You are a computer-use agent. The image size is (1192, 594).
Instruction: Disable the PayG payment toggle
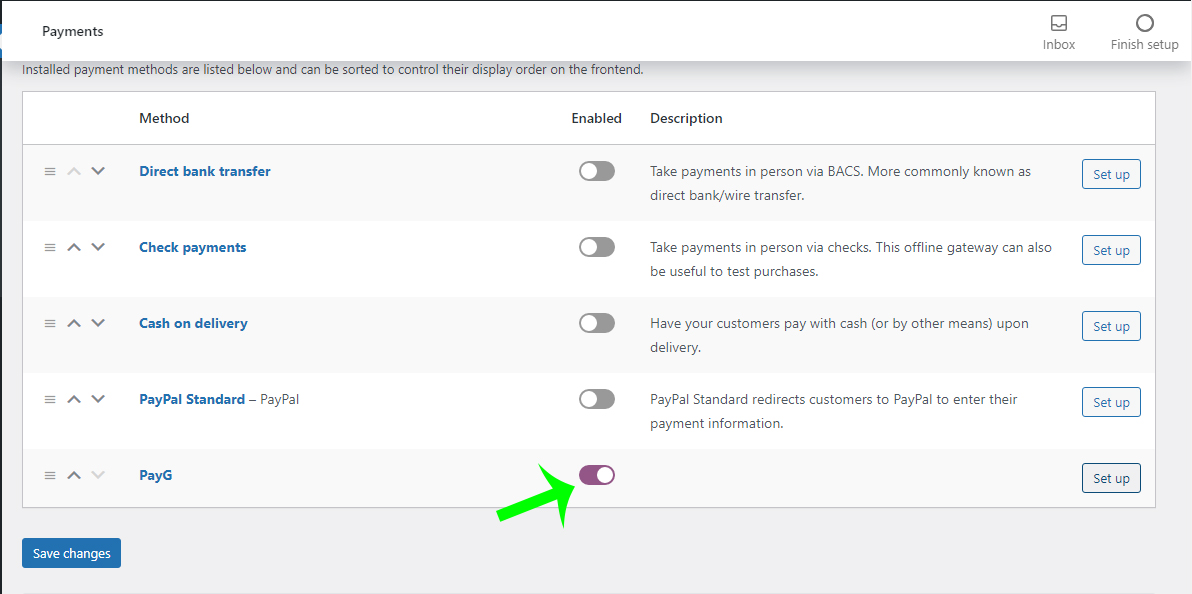point(597,475)
